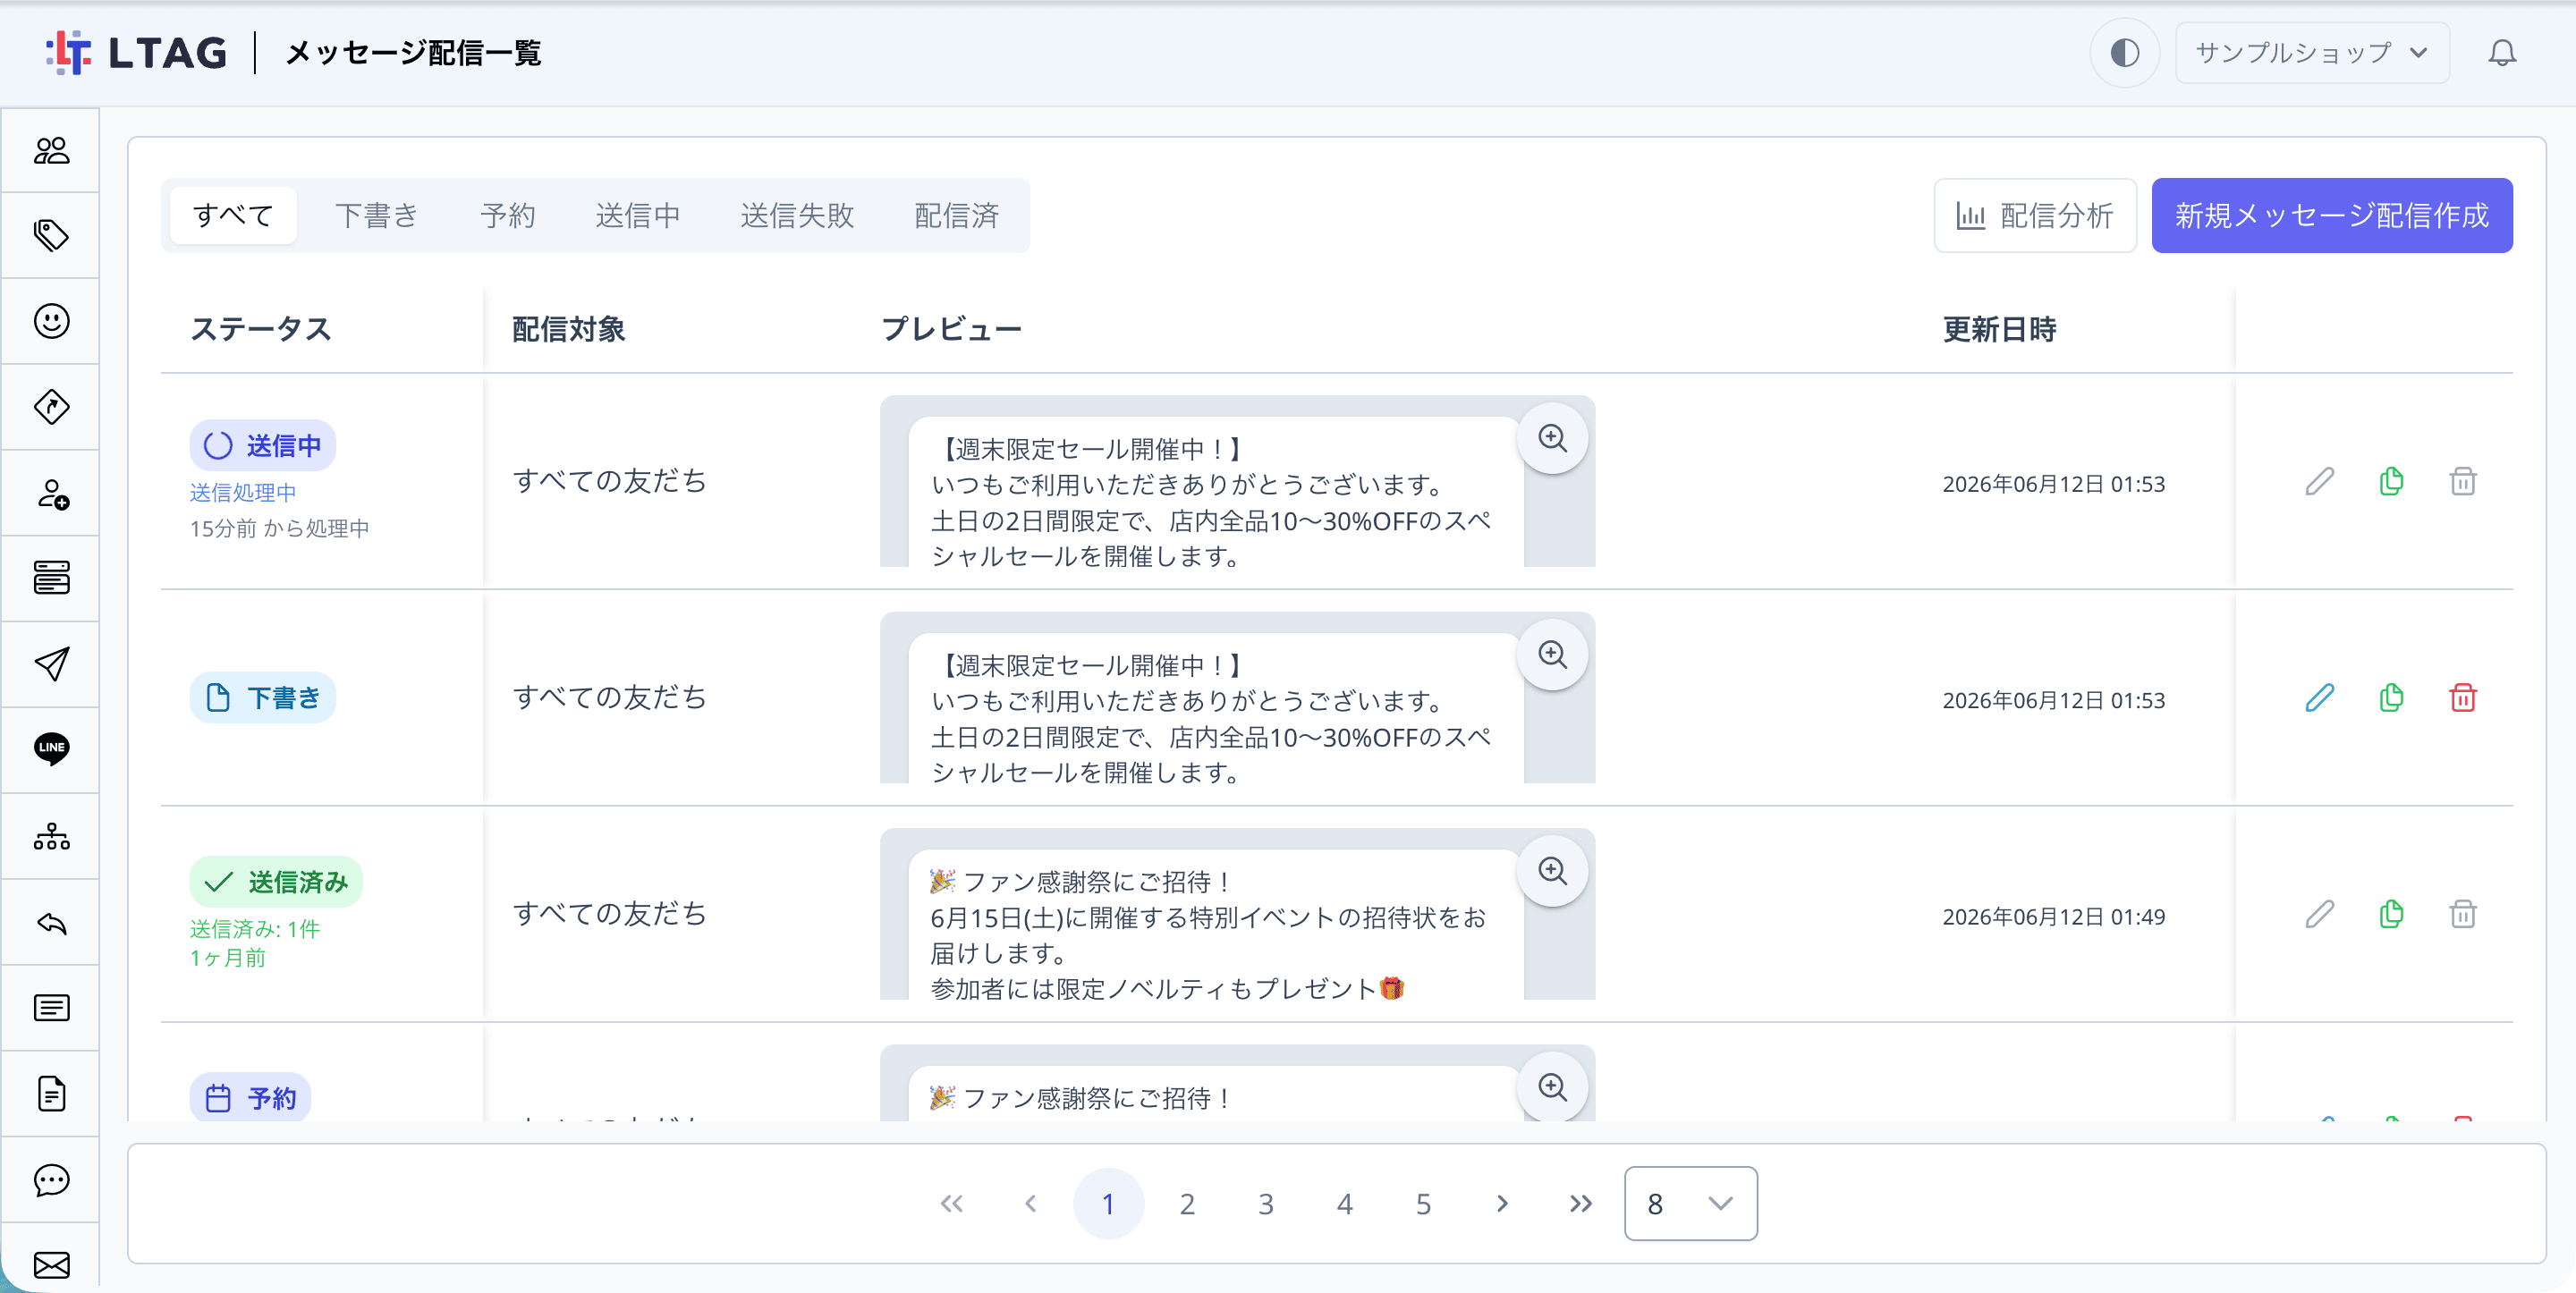Delete the draft message with trash icon
This screenshot has width=2576, height=1293.
(x=2462, y=698)
